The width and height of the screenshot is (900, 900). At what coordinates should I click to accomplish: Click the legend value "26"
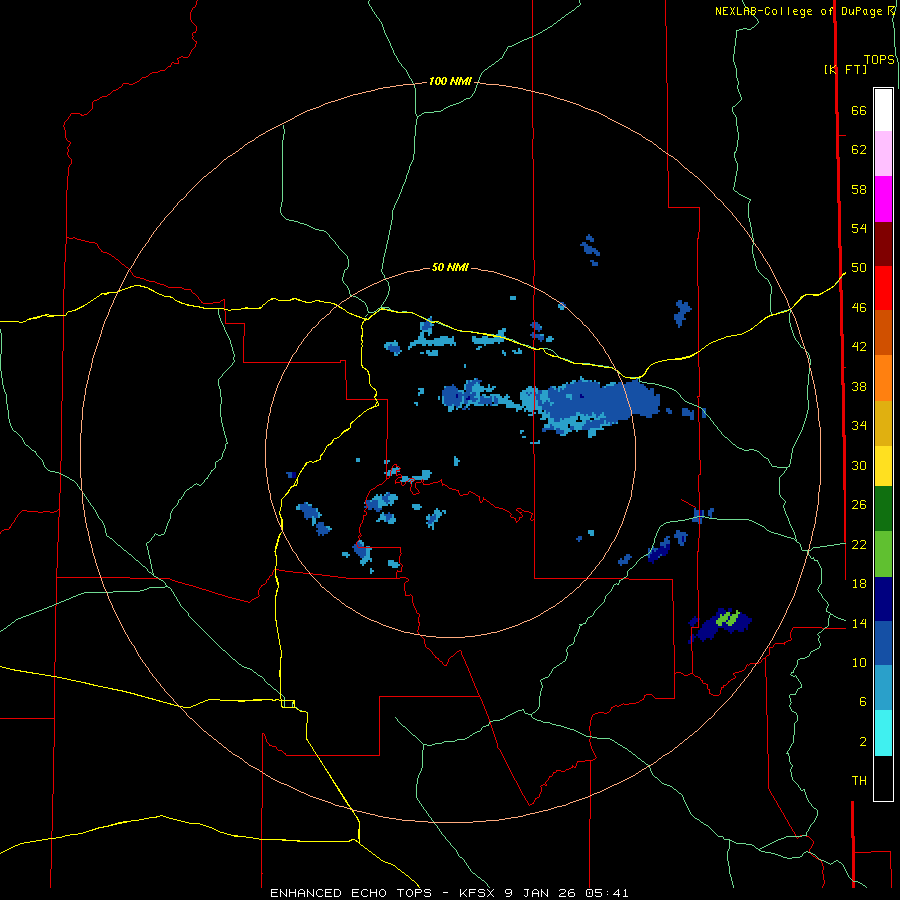coord(859,505)
